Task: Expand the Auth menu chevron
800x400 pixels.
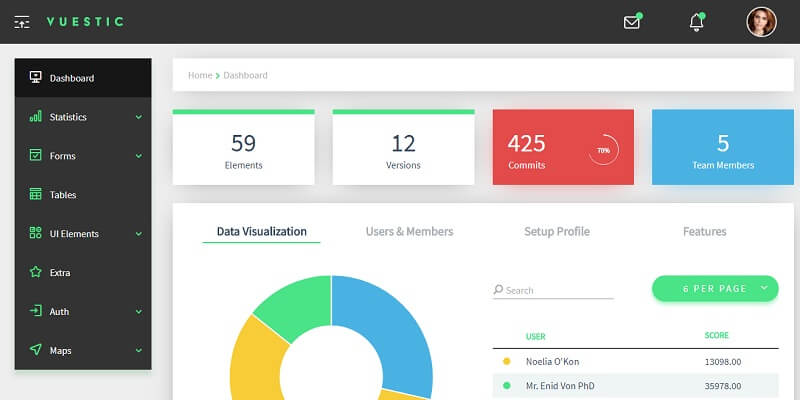Action: (139, 311)
